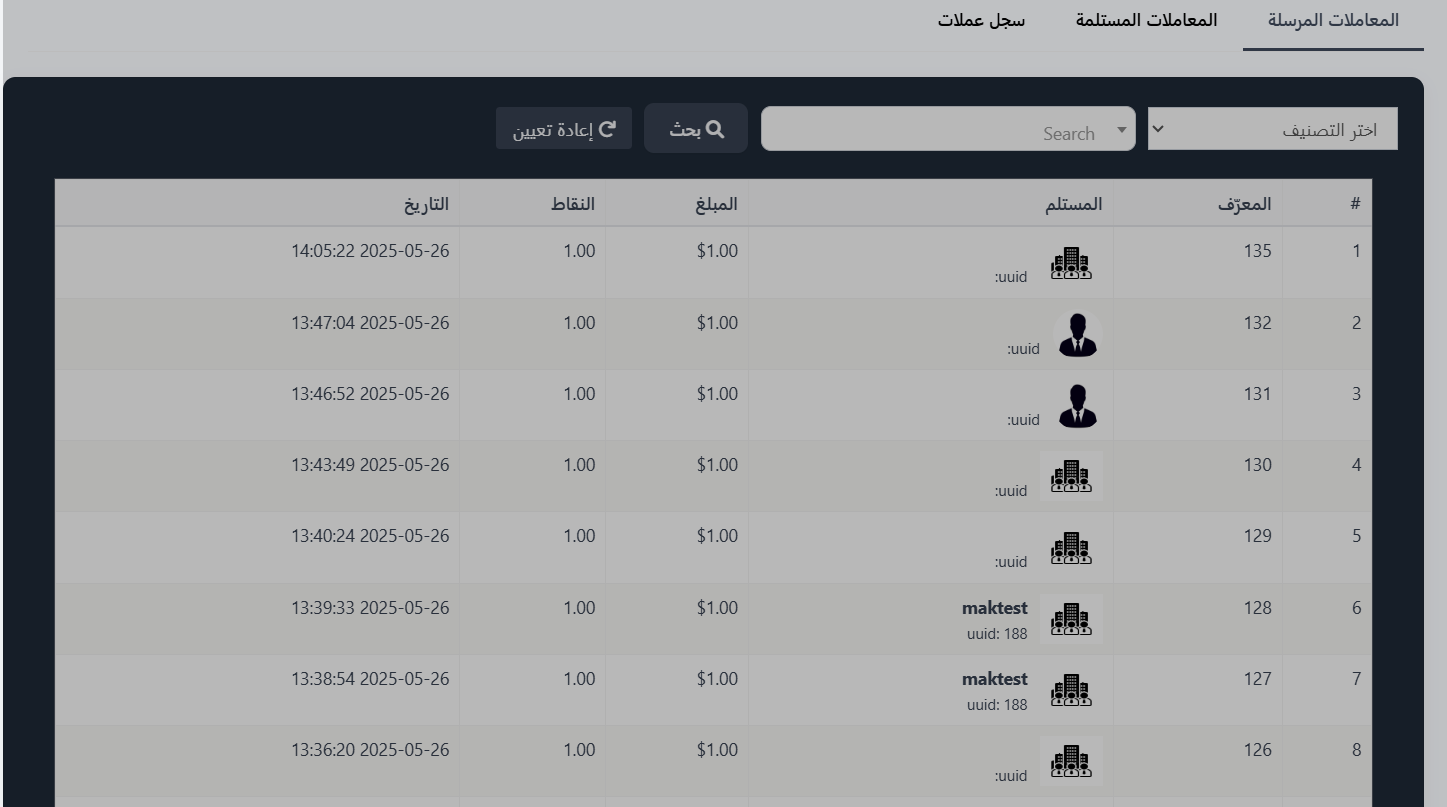The image size is (1447, 807).
Task: Click the building avatar in row 126
Action: tap(1071, 761)
